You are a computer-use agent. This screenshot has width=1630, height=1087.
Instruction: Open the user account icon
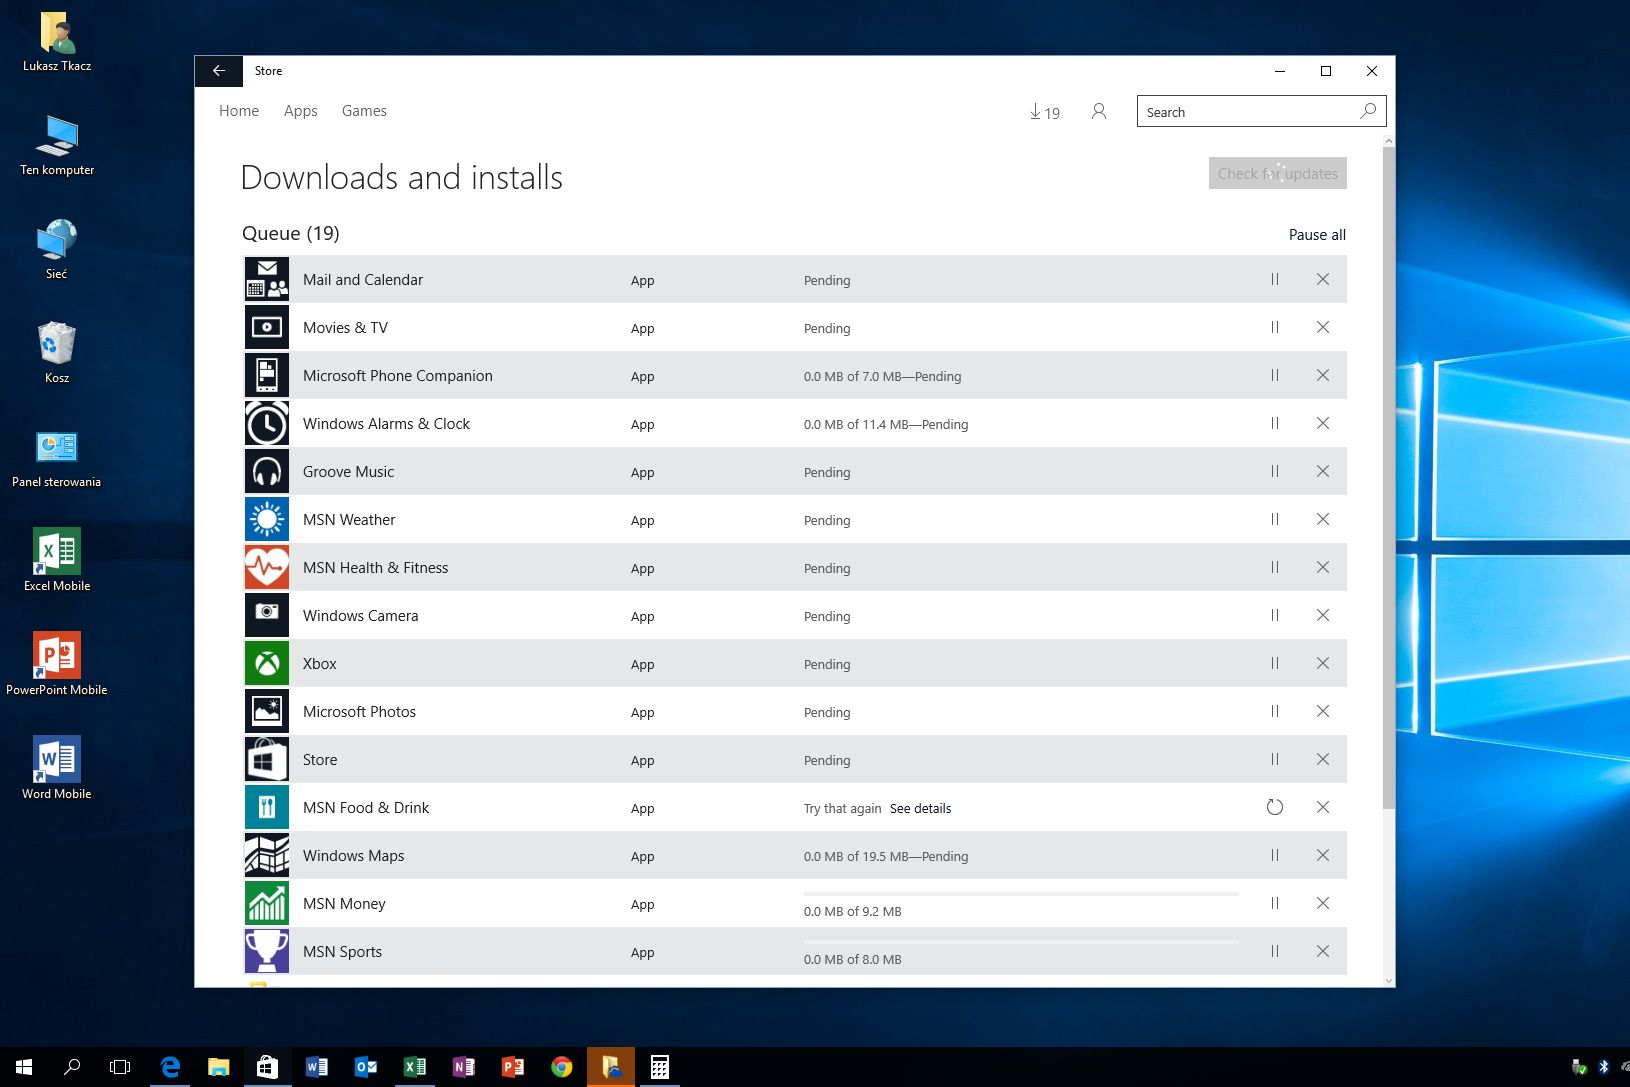[1098, 112]
